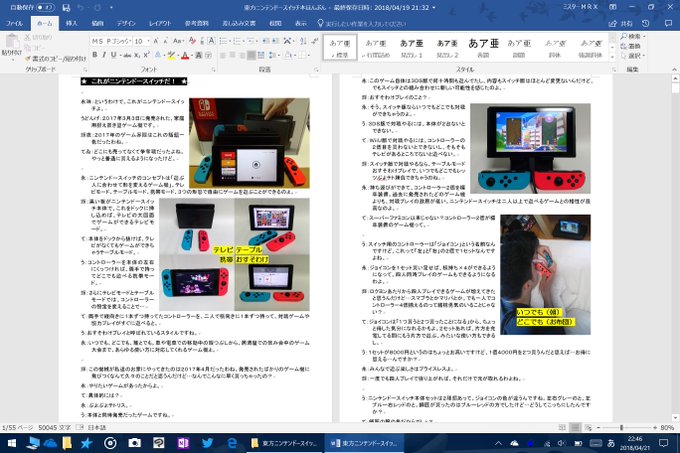
Task: Click the vertical scrollbar of the document
Action: (675, 248)
